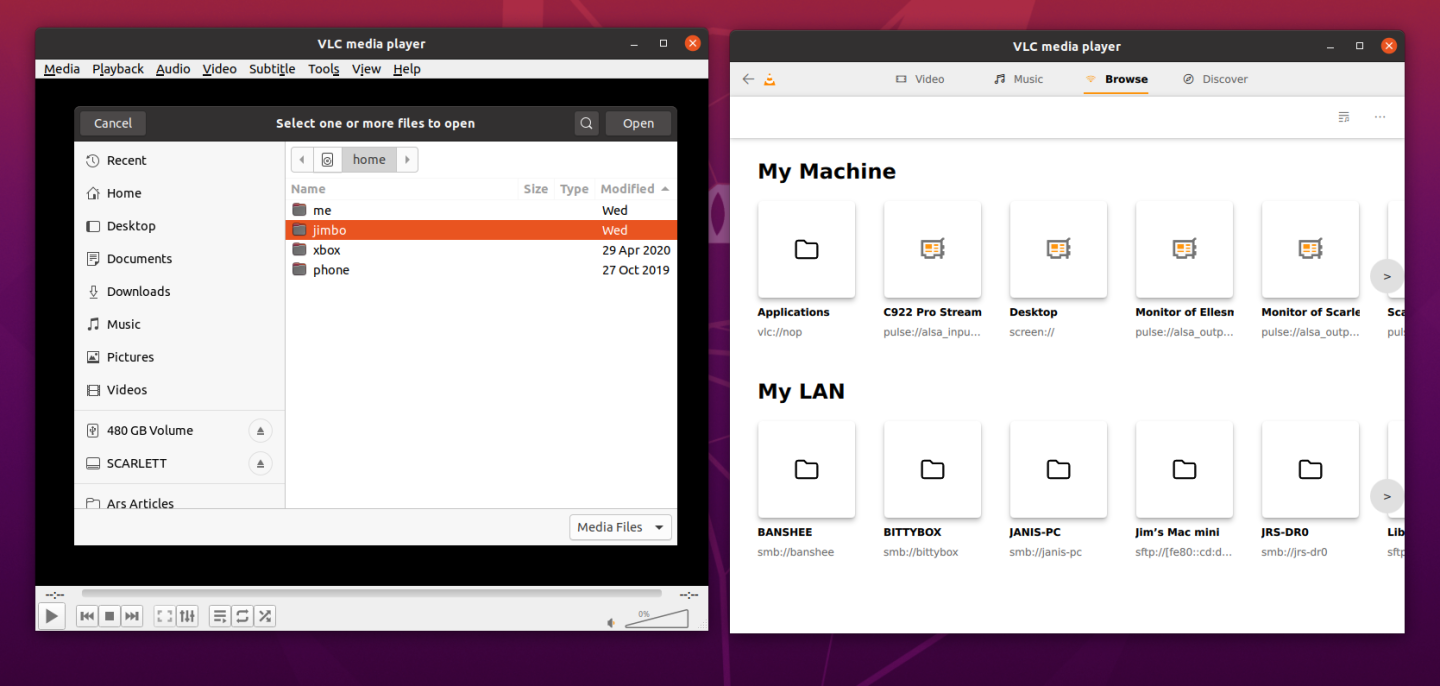
Task: Click the playlist view icon above My Machine
Action: (1343, 117)
